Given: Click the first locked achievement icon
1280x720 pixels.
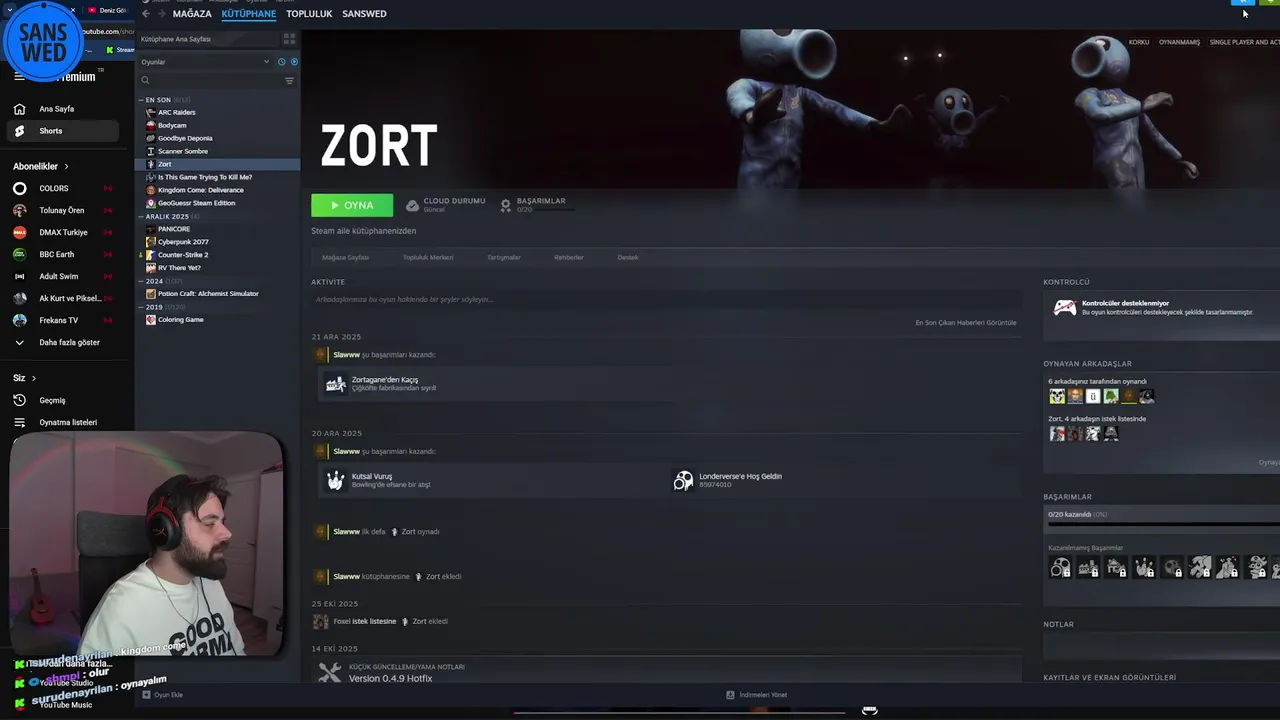Looking at the screenshot, I should (1060, 568).
